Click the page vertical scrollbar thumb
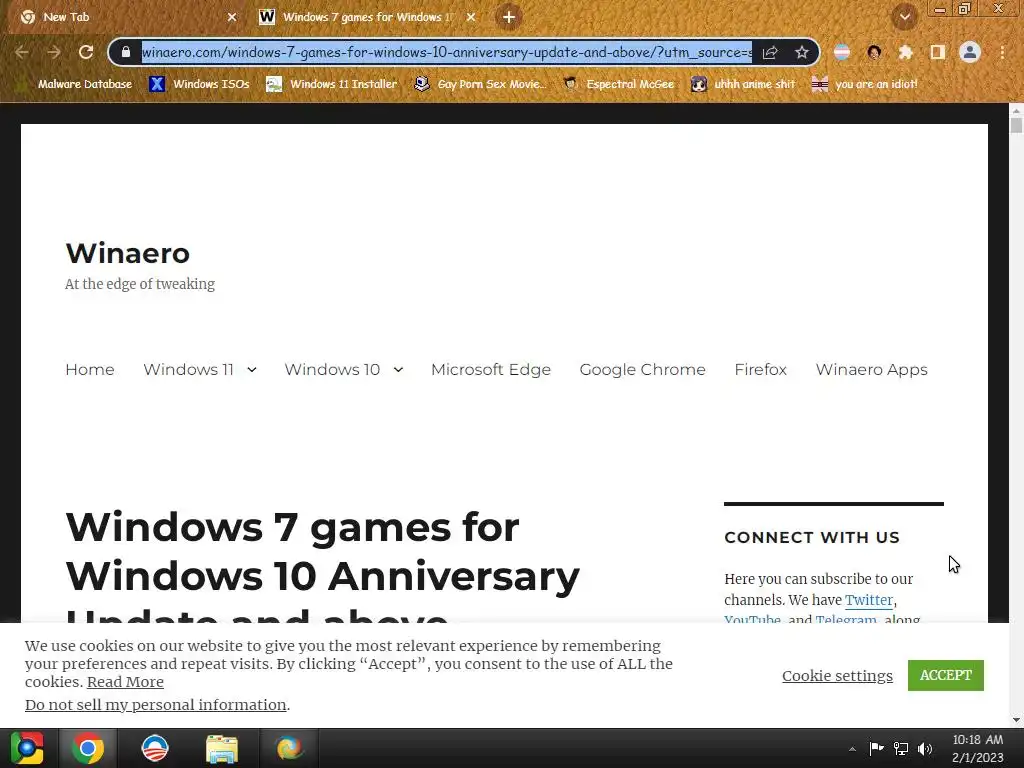The image size is (1024, 768). click(1016, 124)
